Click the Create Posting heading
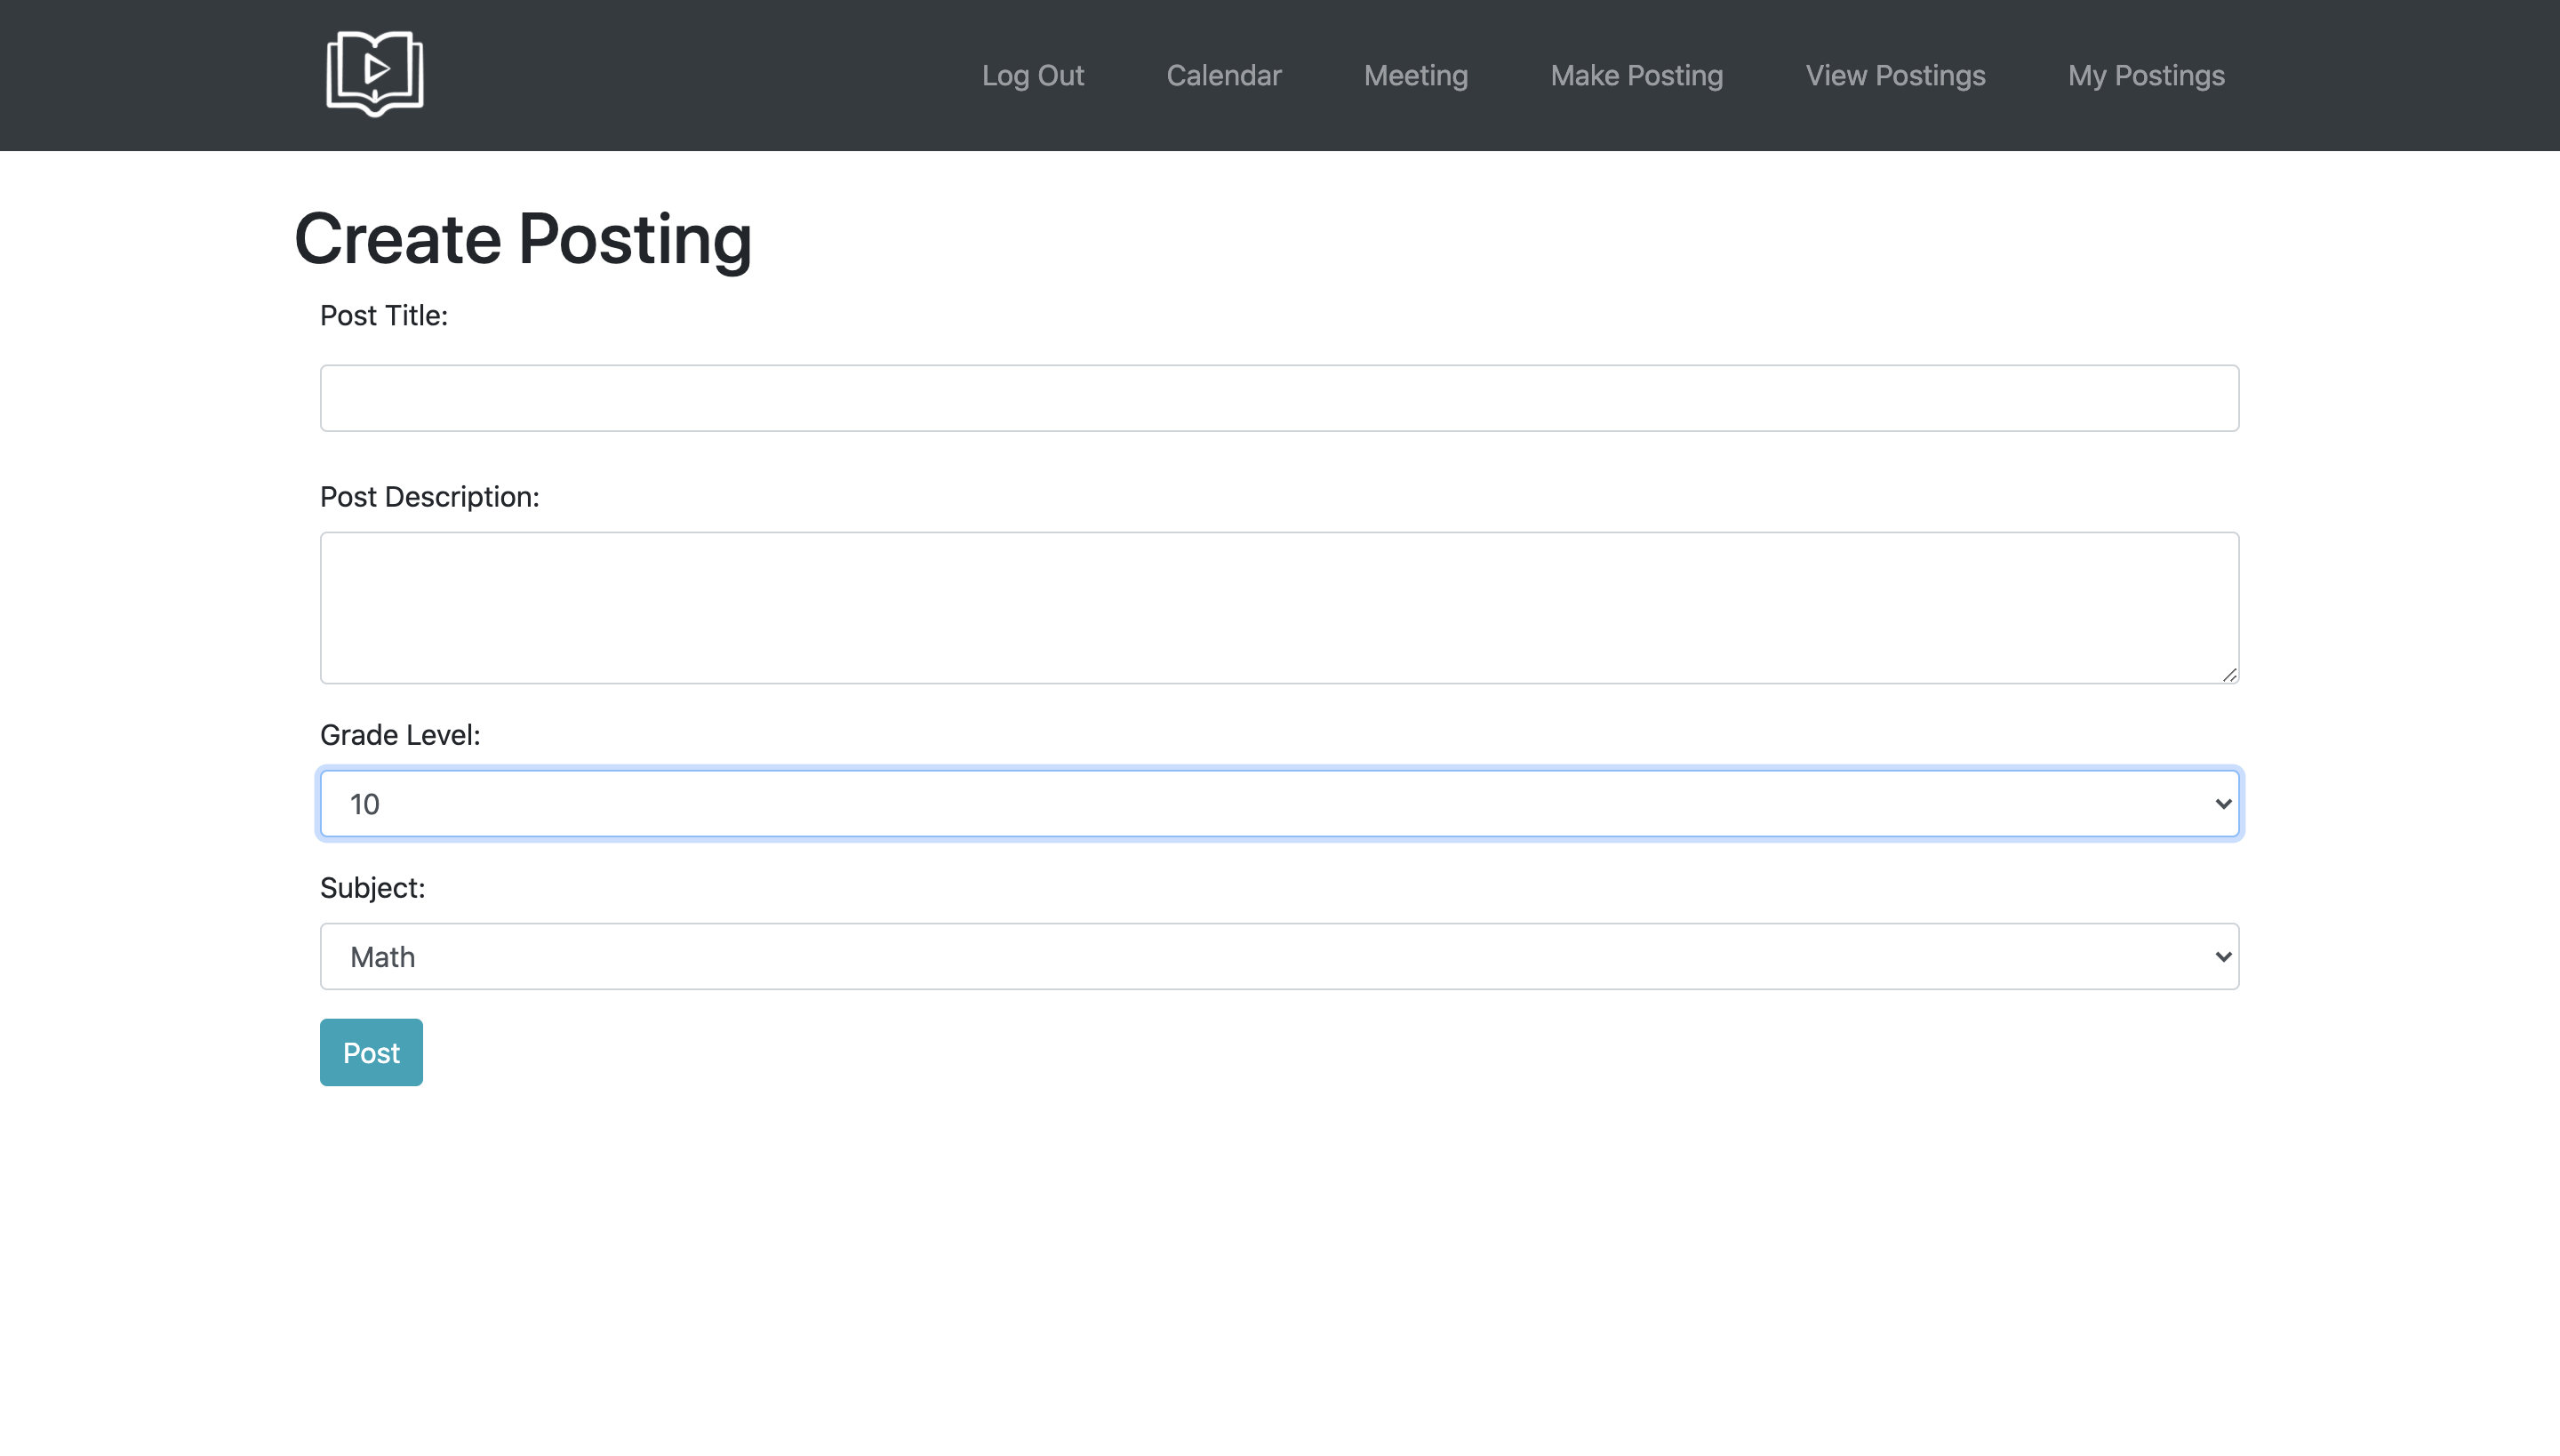2560x1456 pixels. 522,240
